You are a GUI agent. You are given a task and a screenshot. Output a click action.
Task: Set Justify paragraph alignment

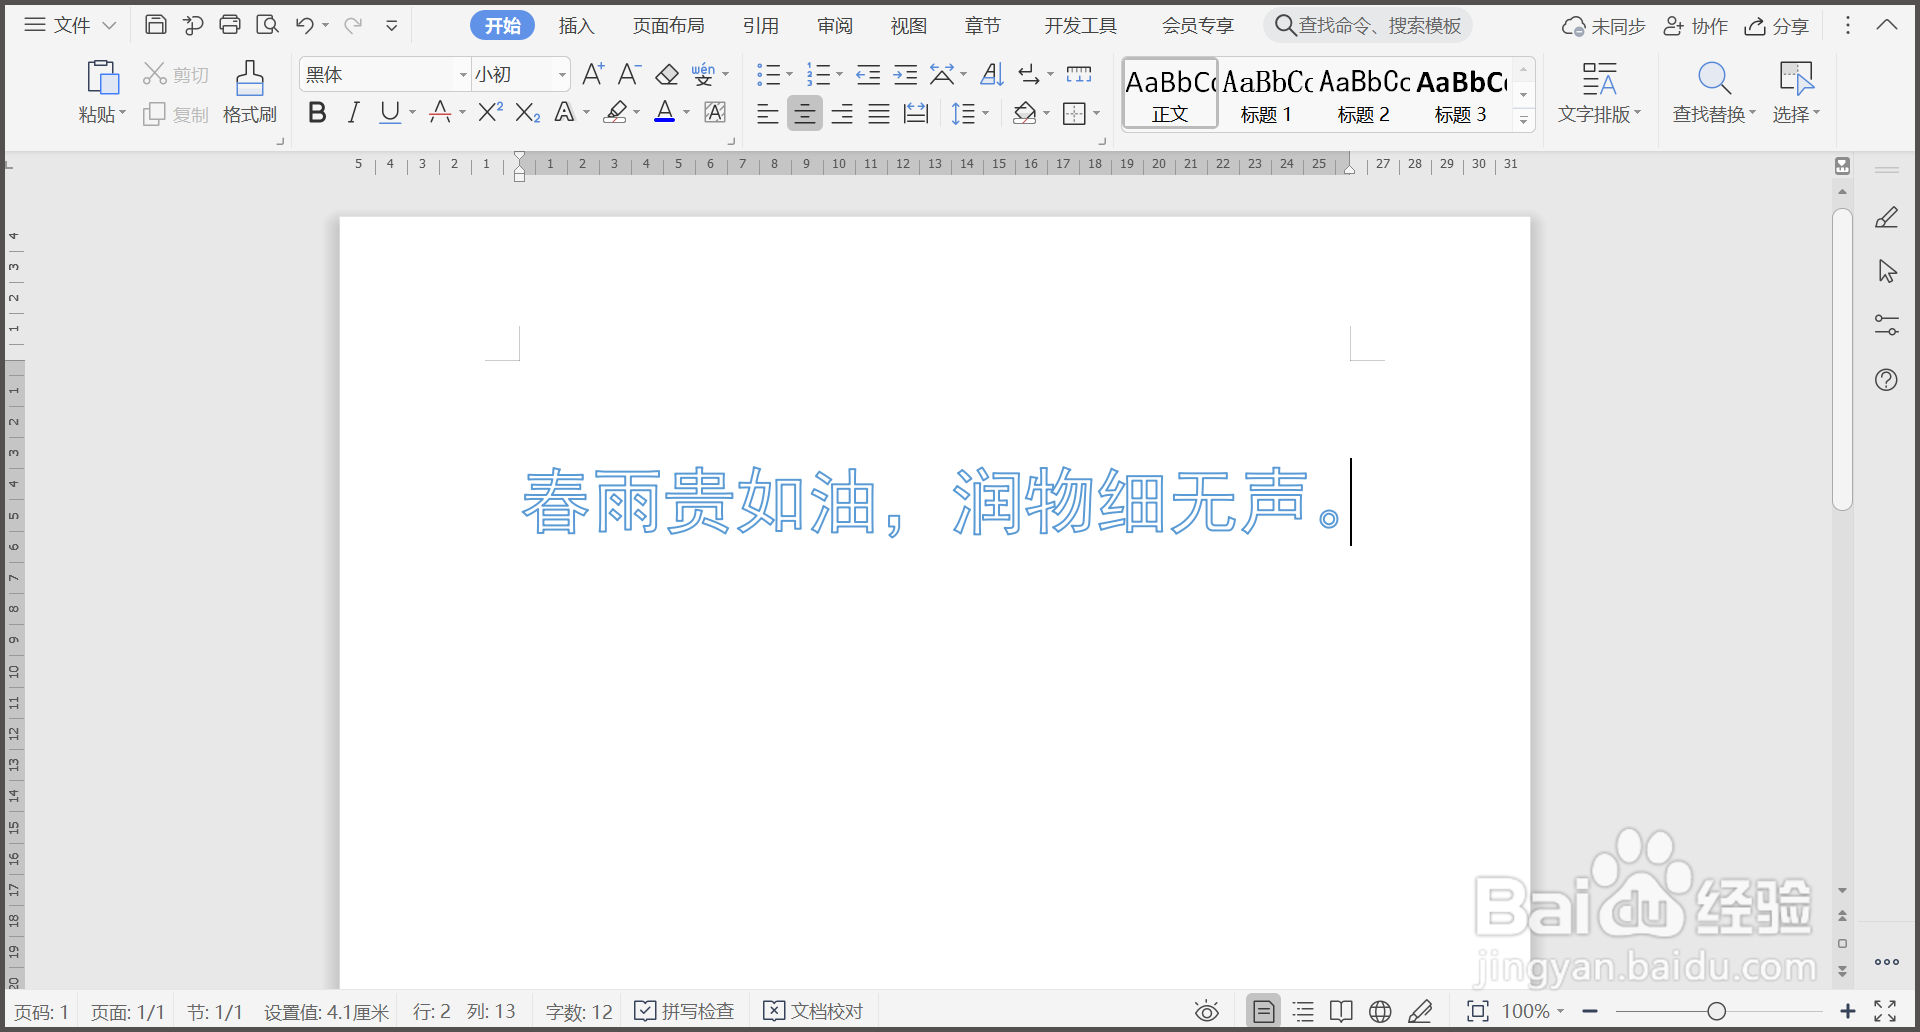tap(879, 113)
